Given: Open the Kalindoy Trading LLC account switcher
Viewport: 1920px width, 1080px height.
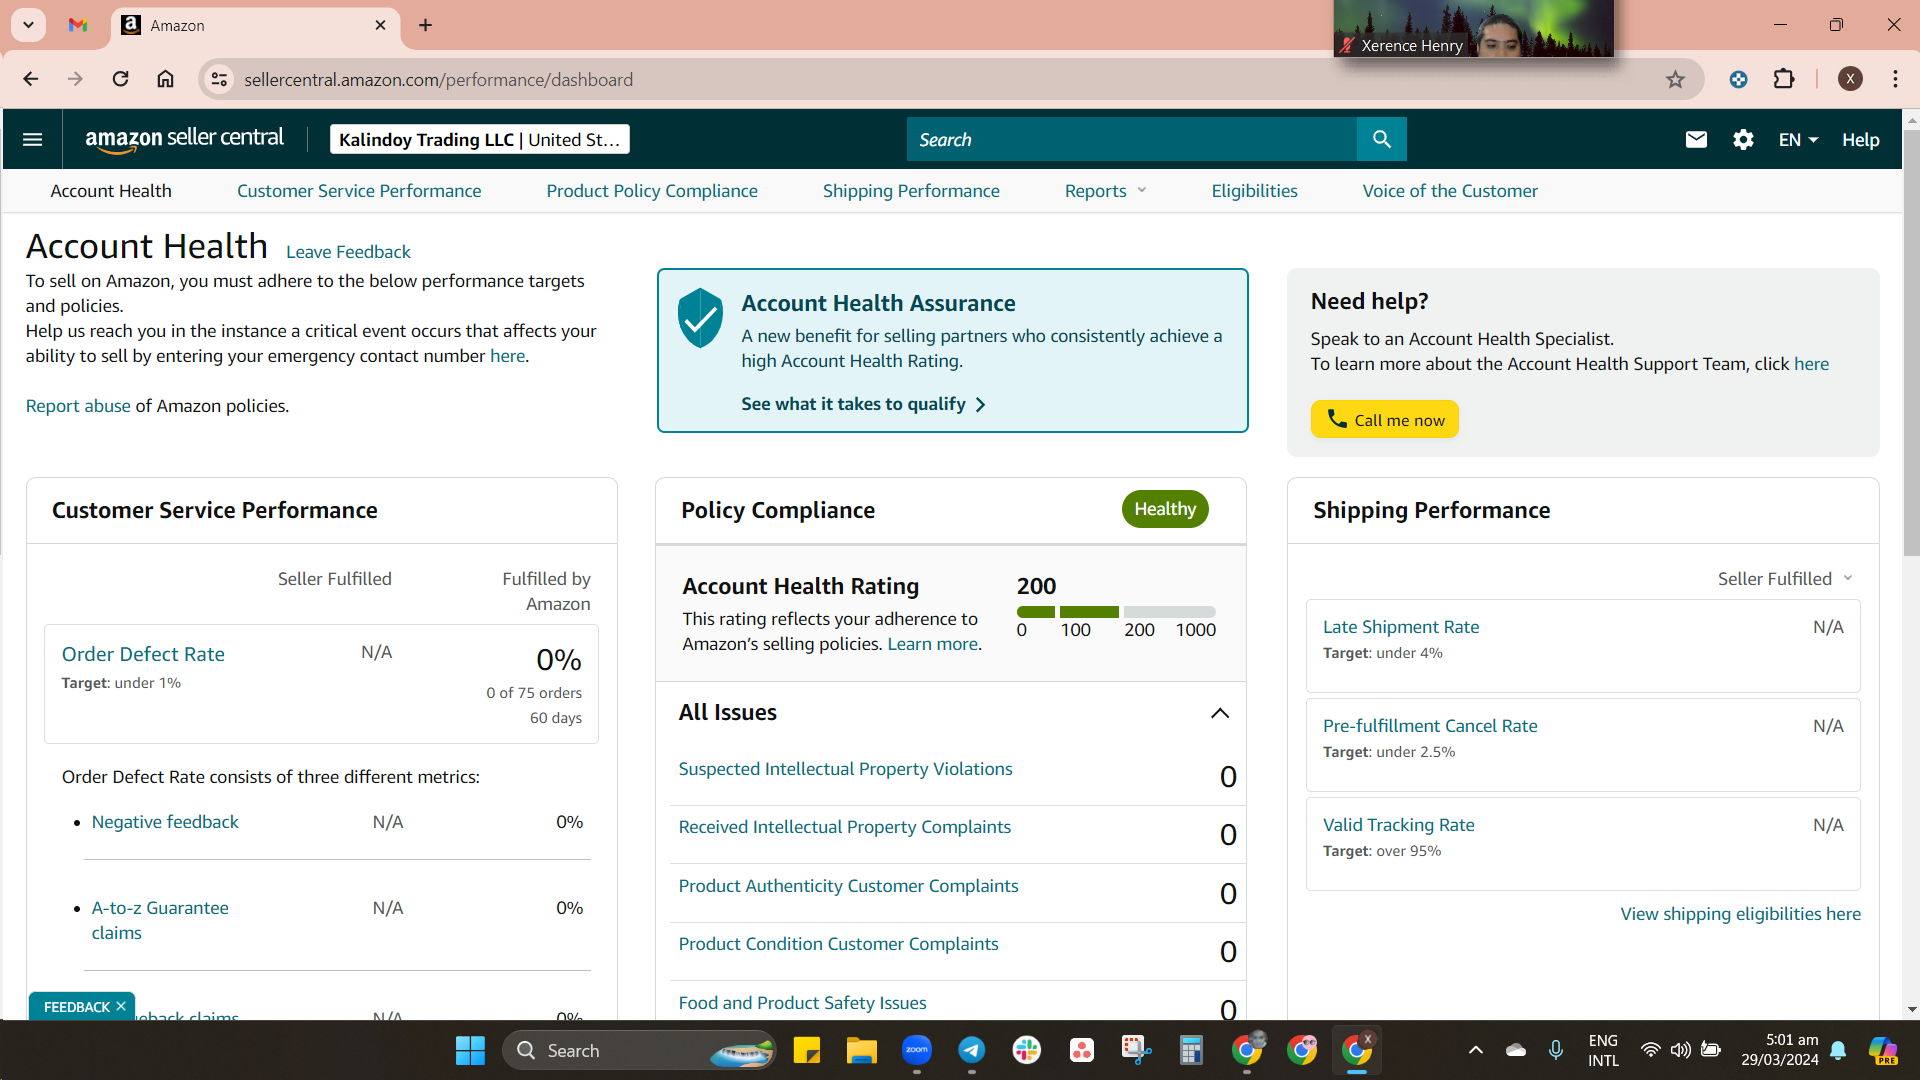Looking at the screenshot, I should tap(479, 140).
